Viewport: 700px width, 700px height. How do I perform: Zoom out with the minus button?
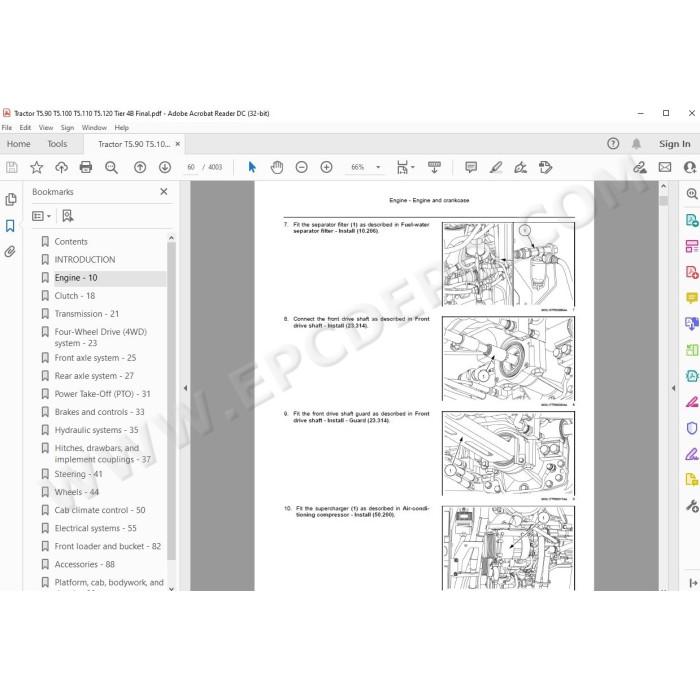tap(302, 167)
